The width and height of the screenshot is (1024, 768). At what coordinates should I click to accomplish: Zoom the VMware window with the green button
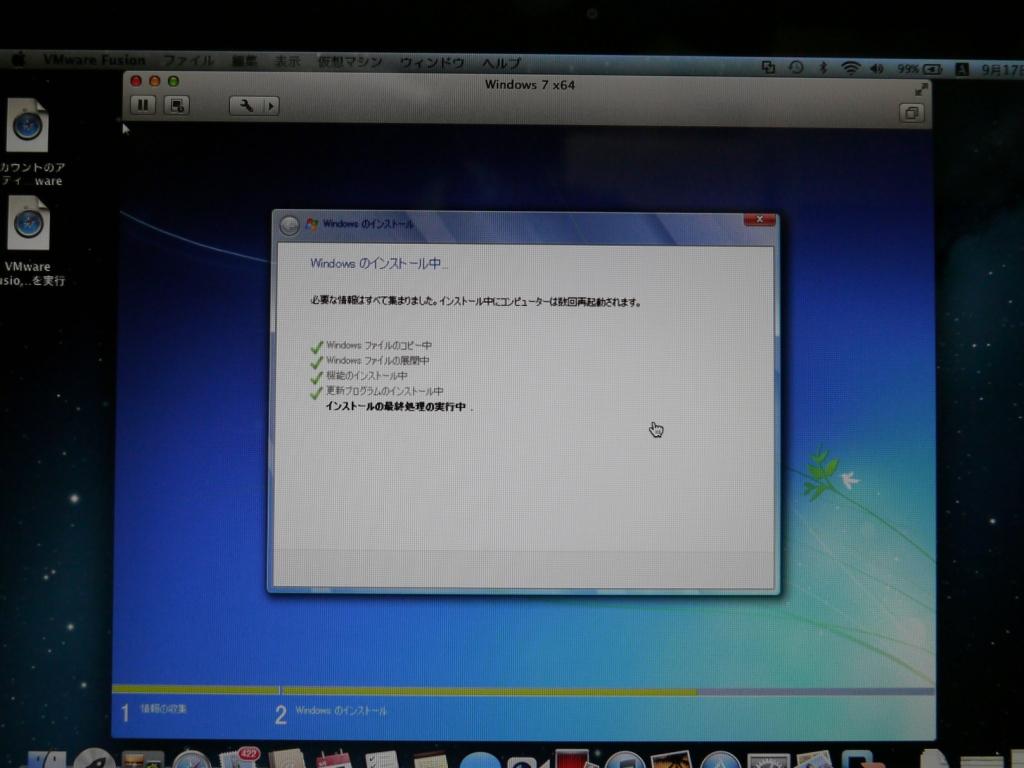tap(173, 81)
